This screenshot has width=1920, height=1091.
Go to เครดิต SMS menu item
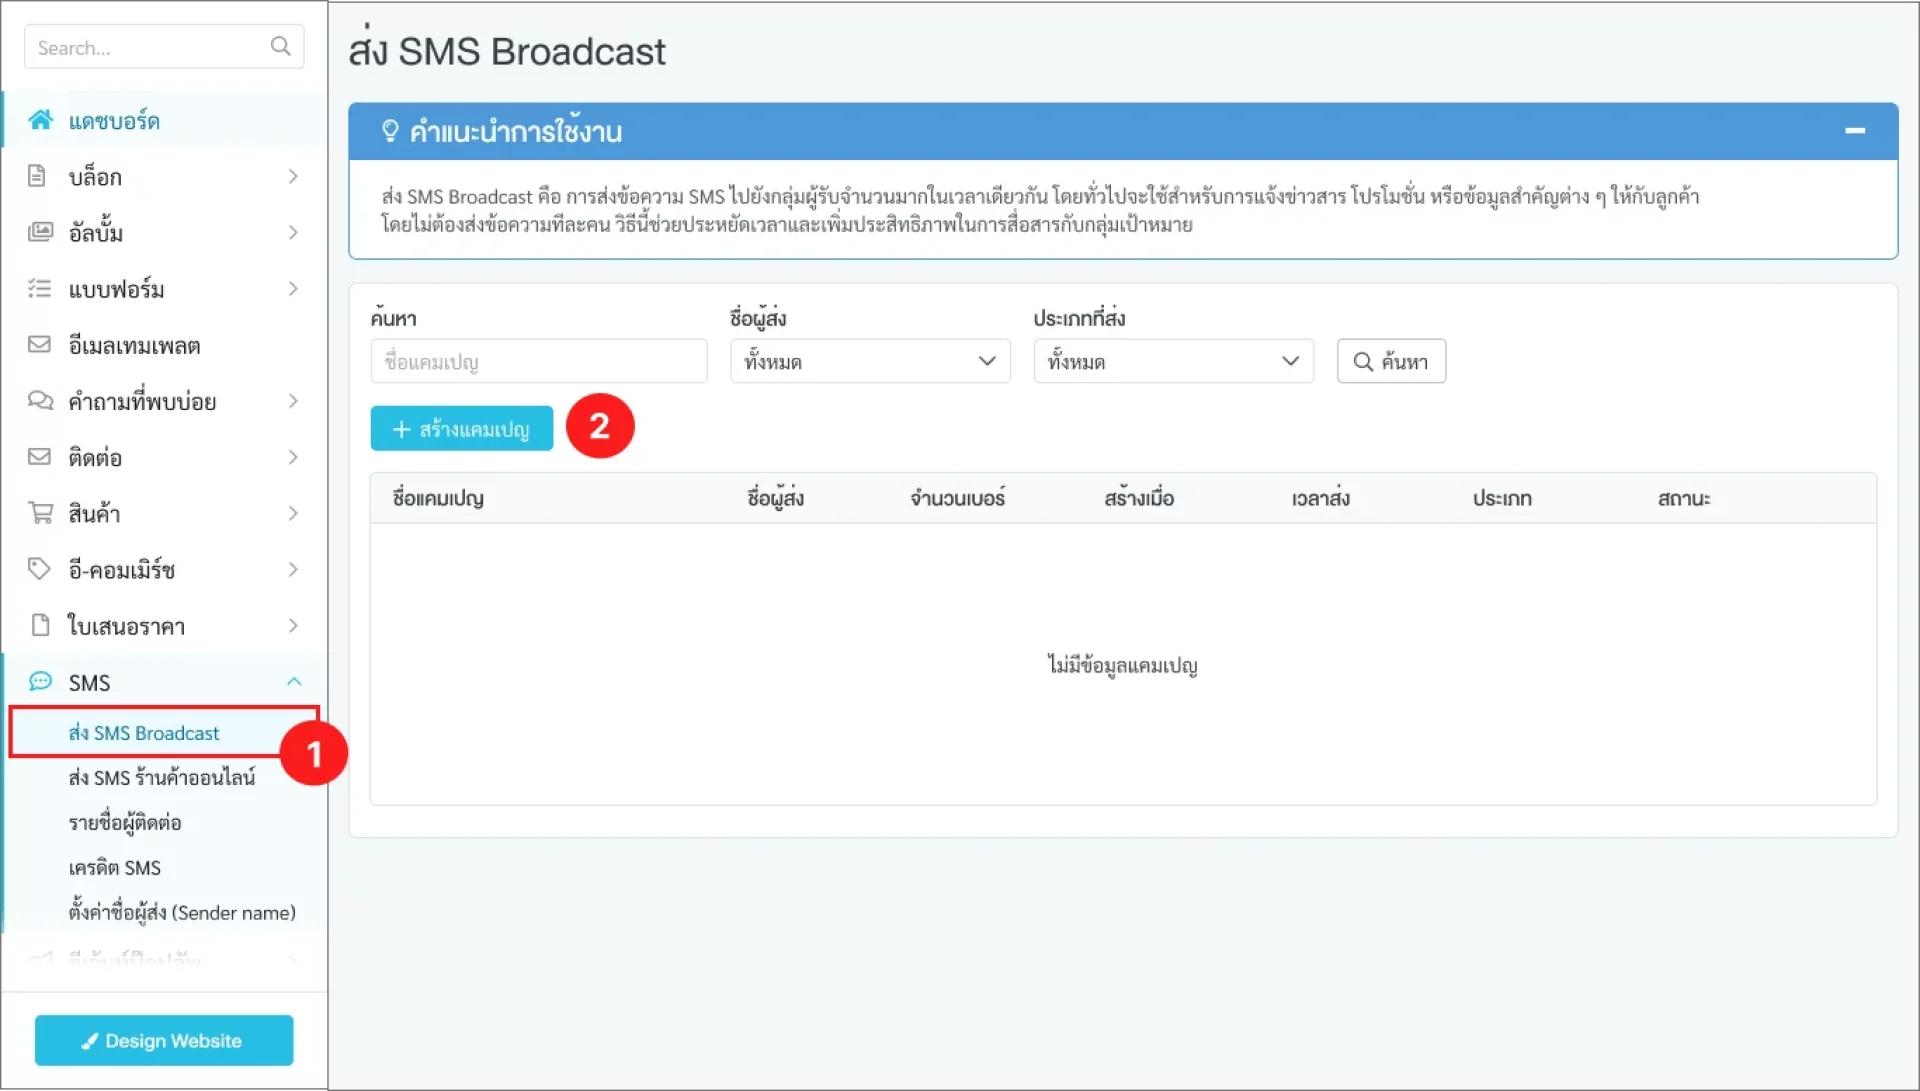pos(114,867)
